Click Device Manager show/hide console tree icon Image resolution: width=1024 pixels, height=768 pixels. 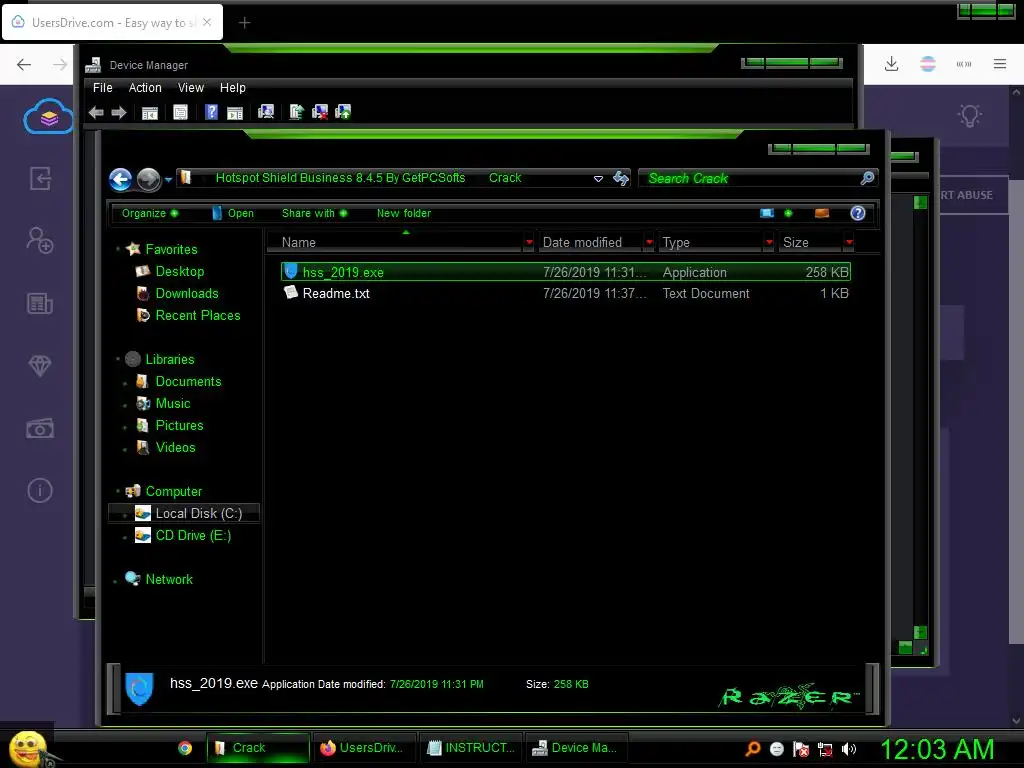[150, 112]
